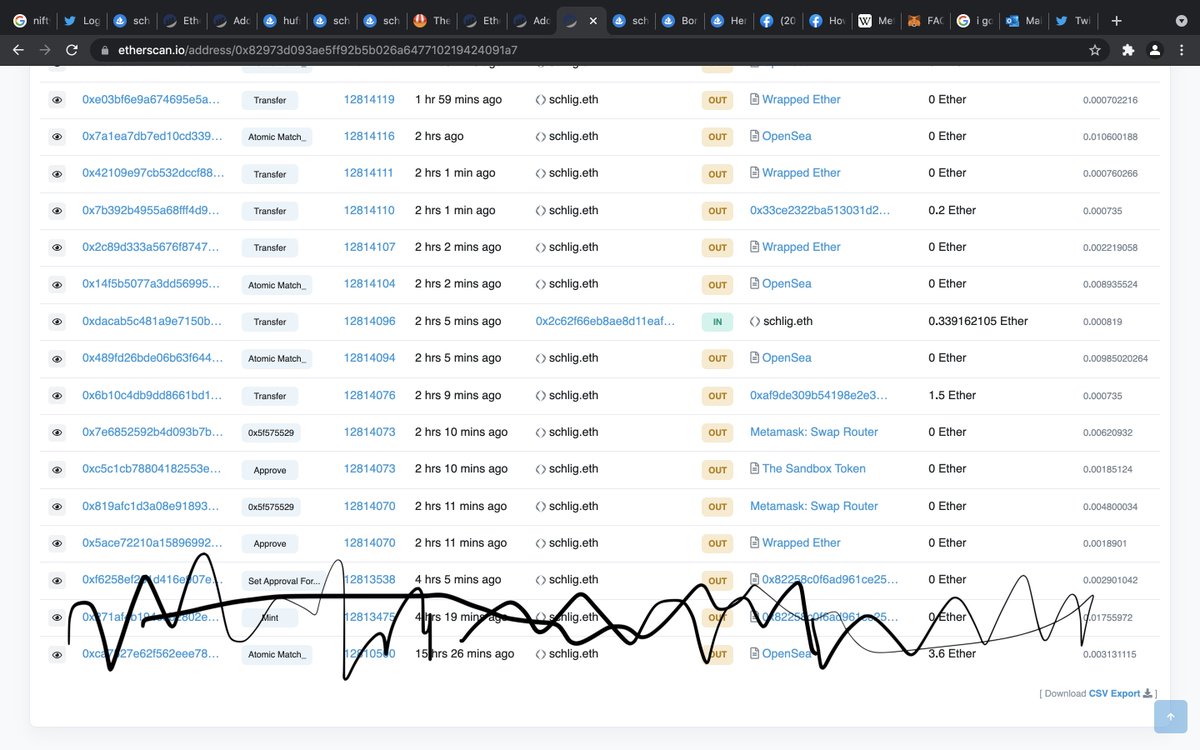Click the padlock site info icon
The width and height of the screenshot is (1200, 750).
tap(103, 50)
